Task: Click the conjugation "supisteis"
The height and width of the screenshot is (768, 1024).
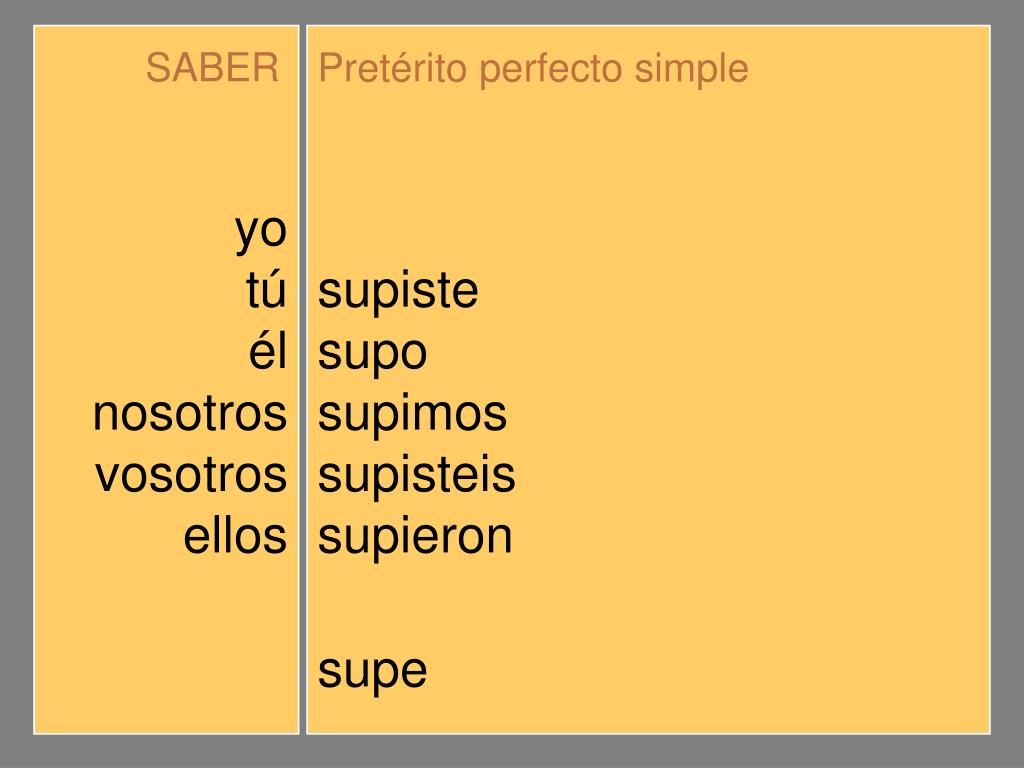Action: [x=417, y=475]
